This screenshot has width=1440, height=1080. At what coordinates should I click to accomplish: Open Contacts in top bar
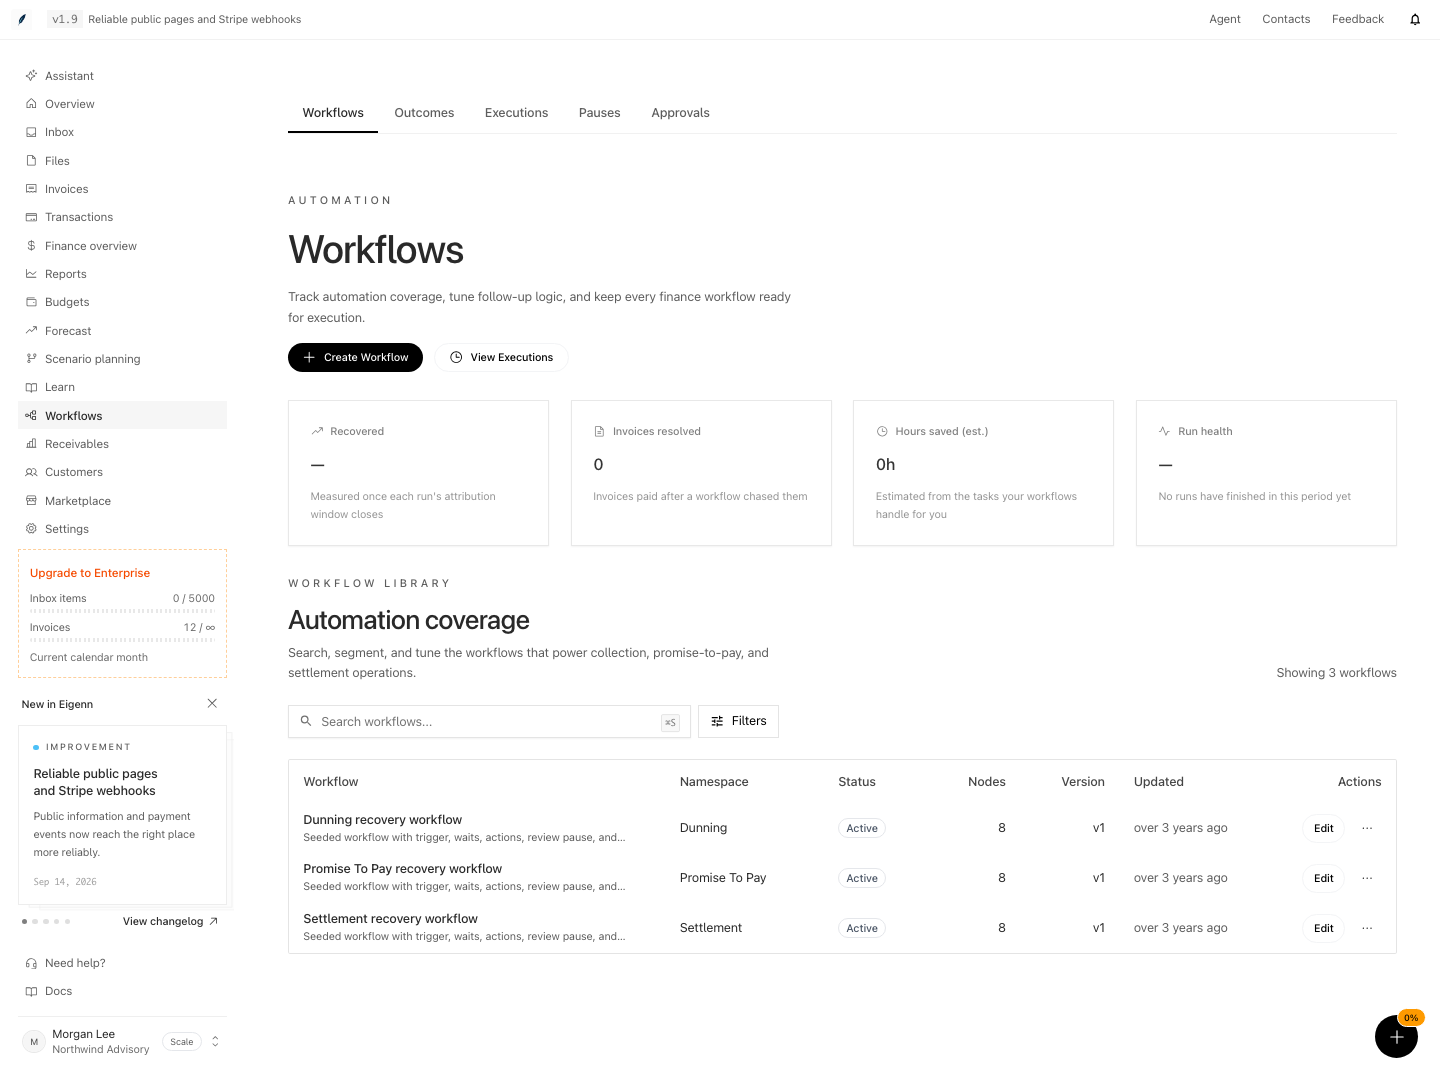click(1286, 19)
